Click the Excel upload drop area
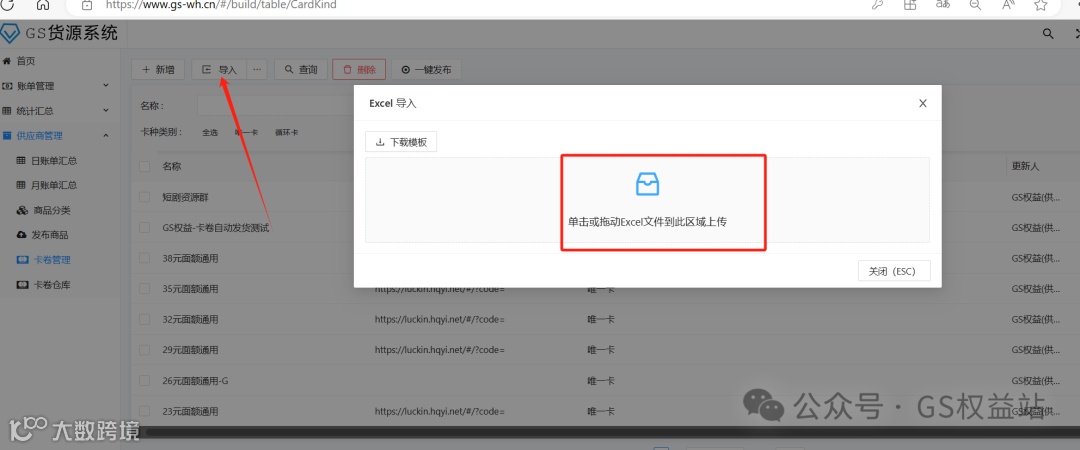The height and width of the screenshot is (450, 1080). (647, 200)
